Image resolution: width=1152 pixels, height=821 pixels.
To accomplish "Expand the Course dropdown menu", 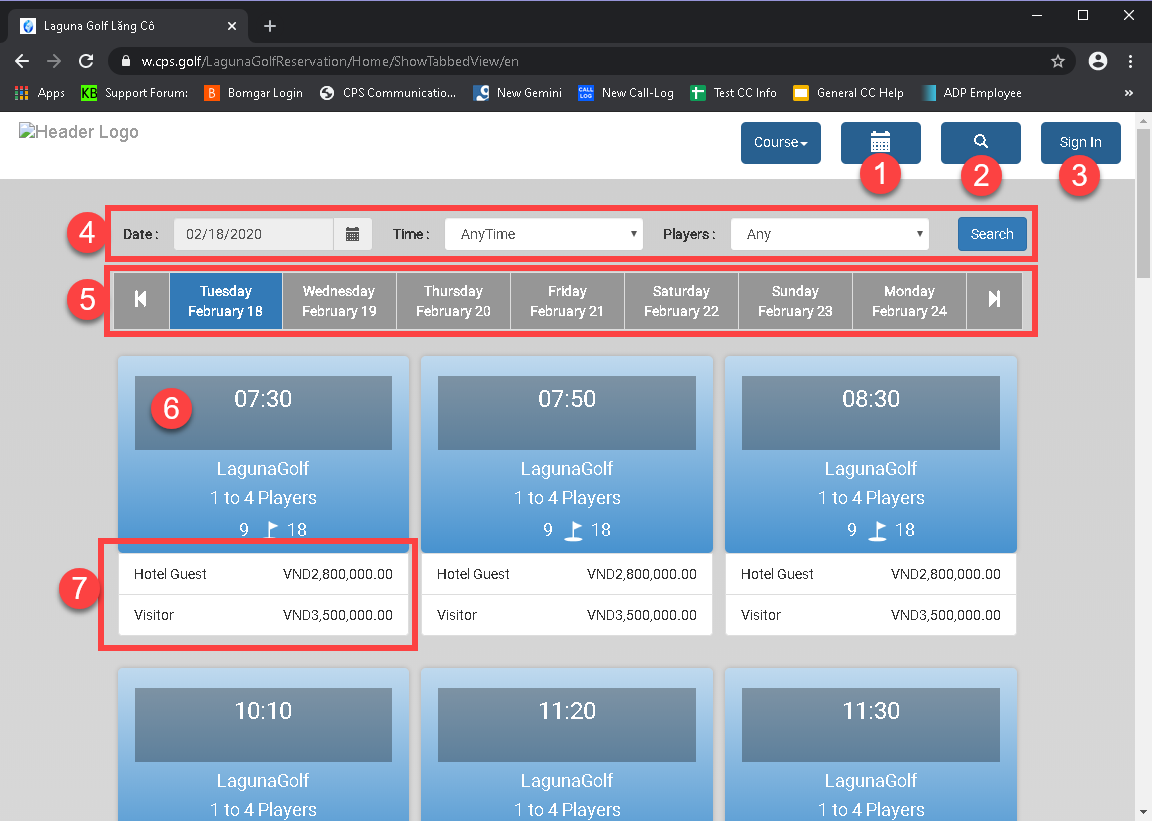I will pos(780,142).
